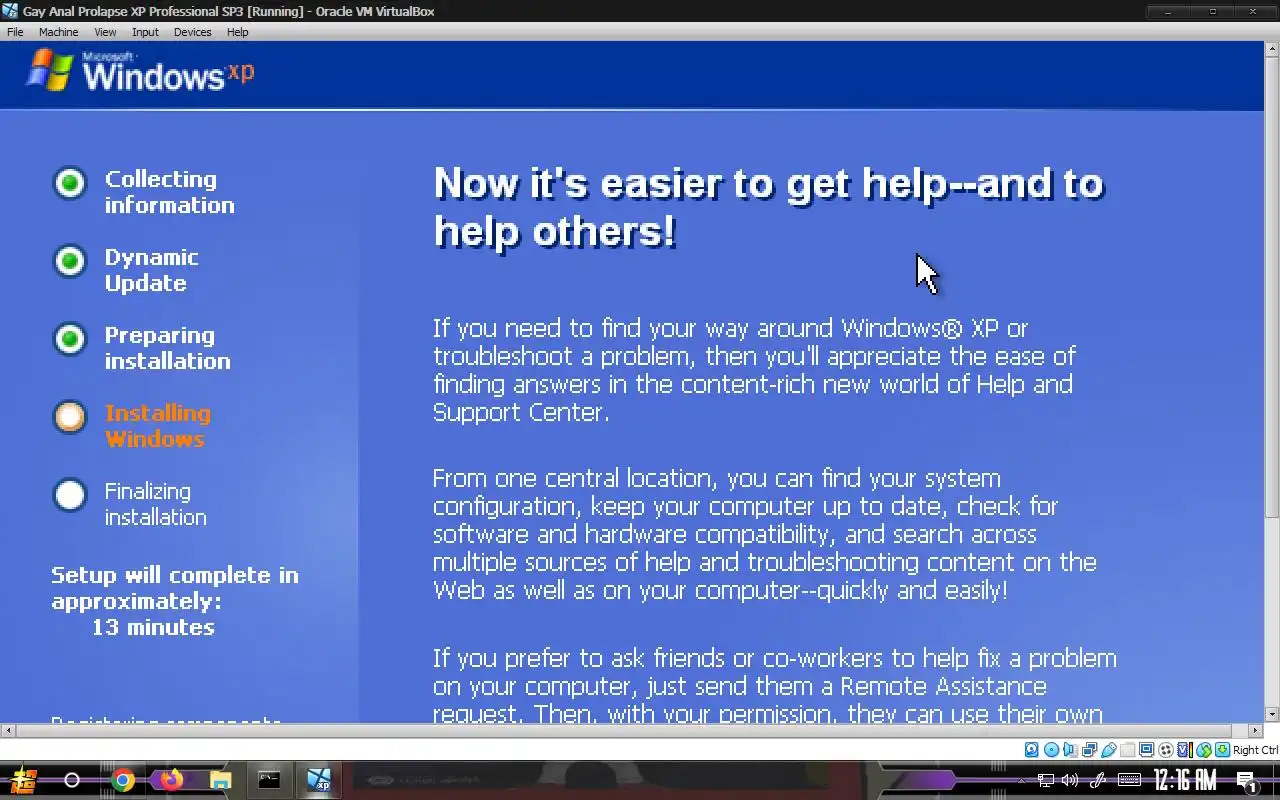Screen dimensions: 1280x800
Task: Launch Google Chrome from the taskbar
Action: tap(123, 780)
